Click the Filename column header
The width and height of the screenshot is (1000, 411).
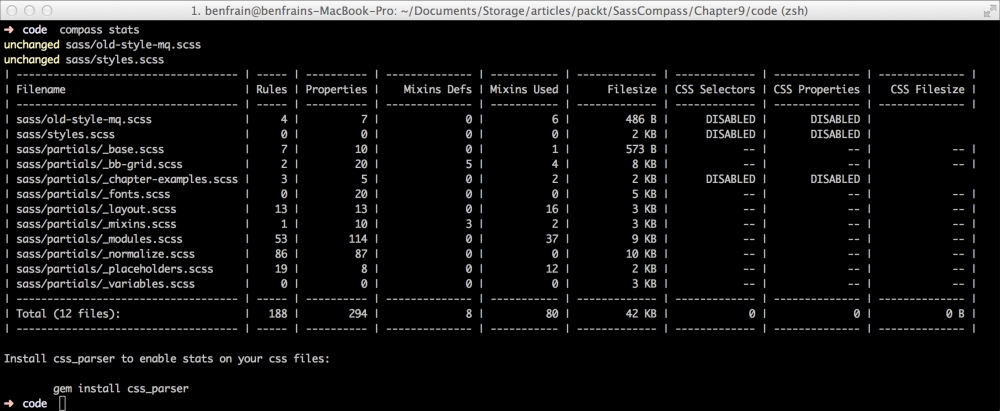(41, 89)
